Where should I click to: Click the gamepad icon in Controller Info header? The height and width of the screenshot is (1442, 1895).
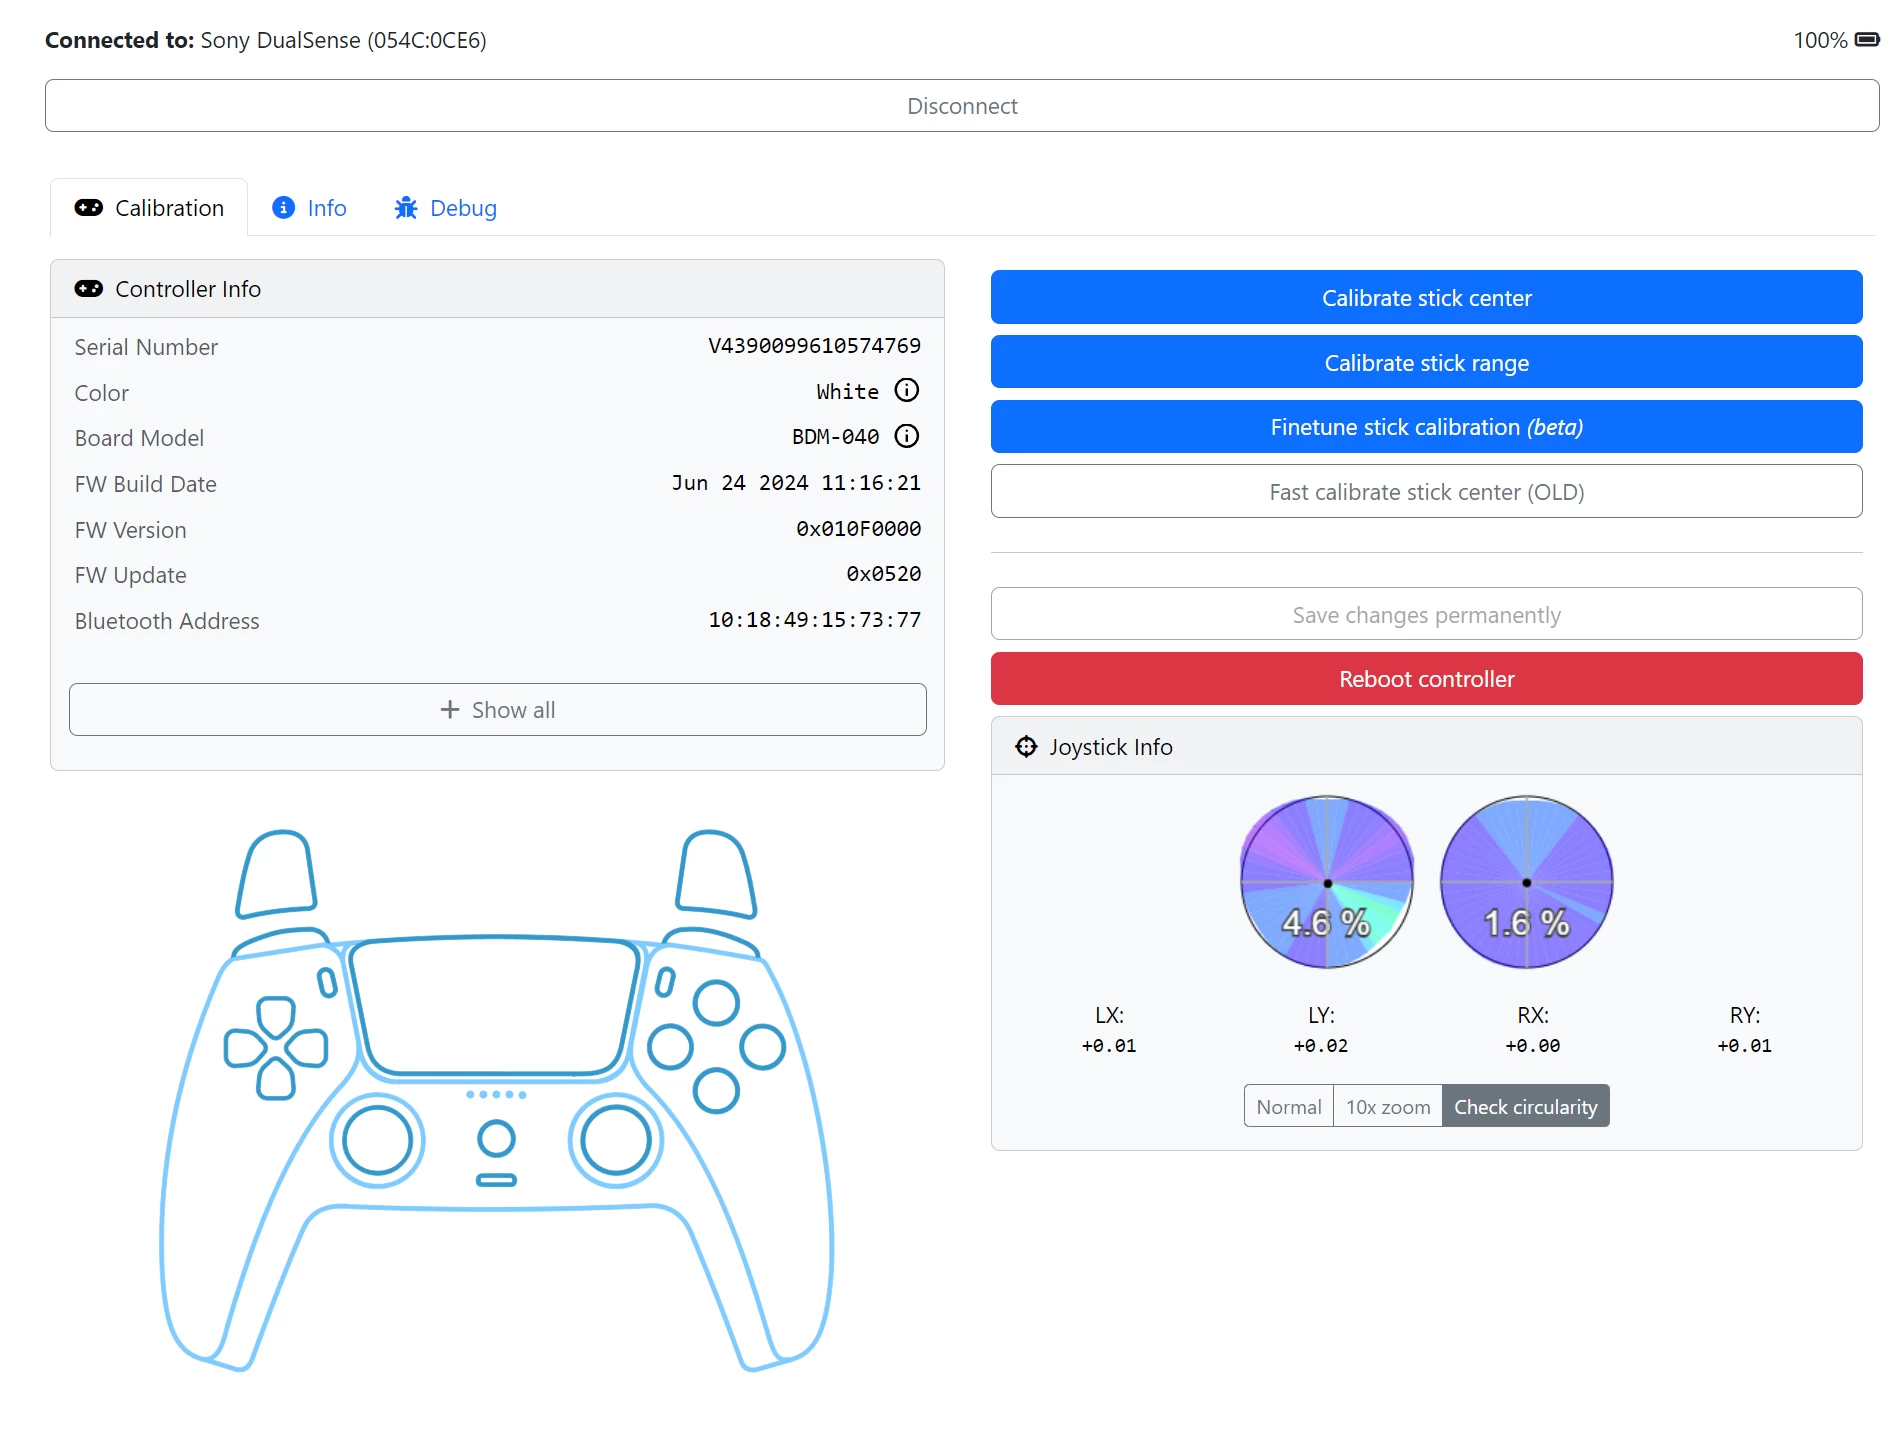pos(89,289)
